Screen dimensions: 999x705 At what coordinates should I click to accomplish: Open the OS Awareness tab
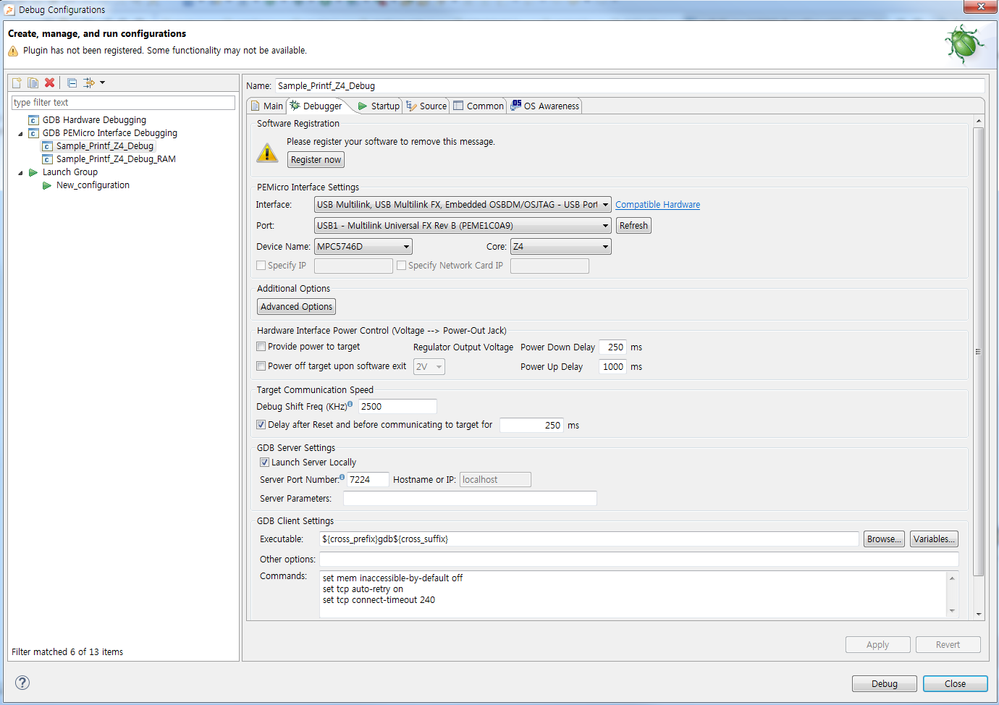click(545, 106)
